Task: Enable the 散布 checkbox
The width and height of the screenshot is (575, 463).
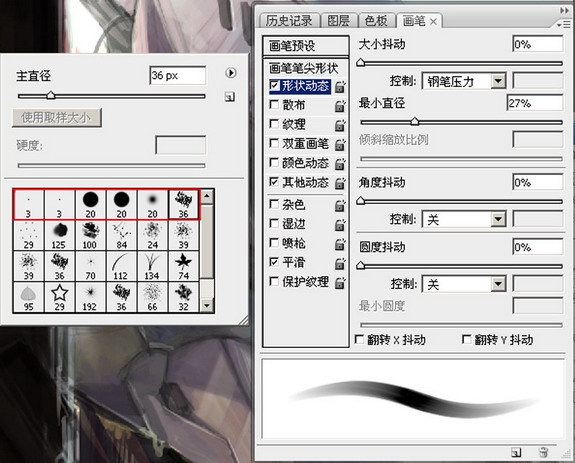Action: (274, 104)
